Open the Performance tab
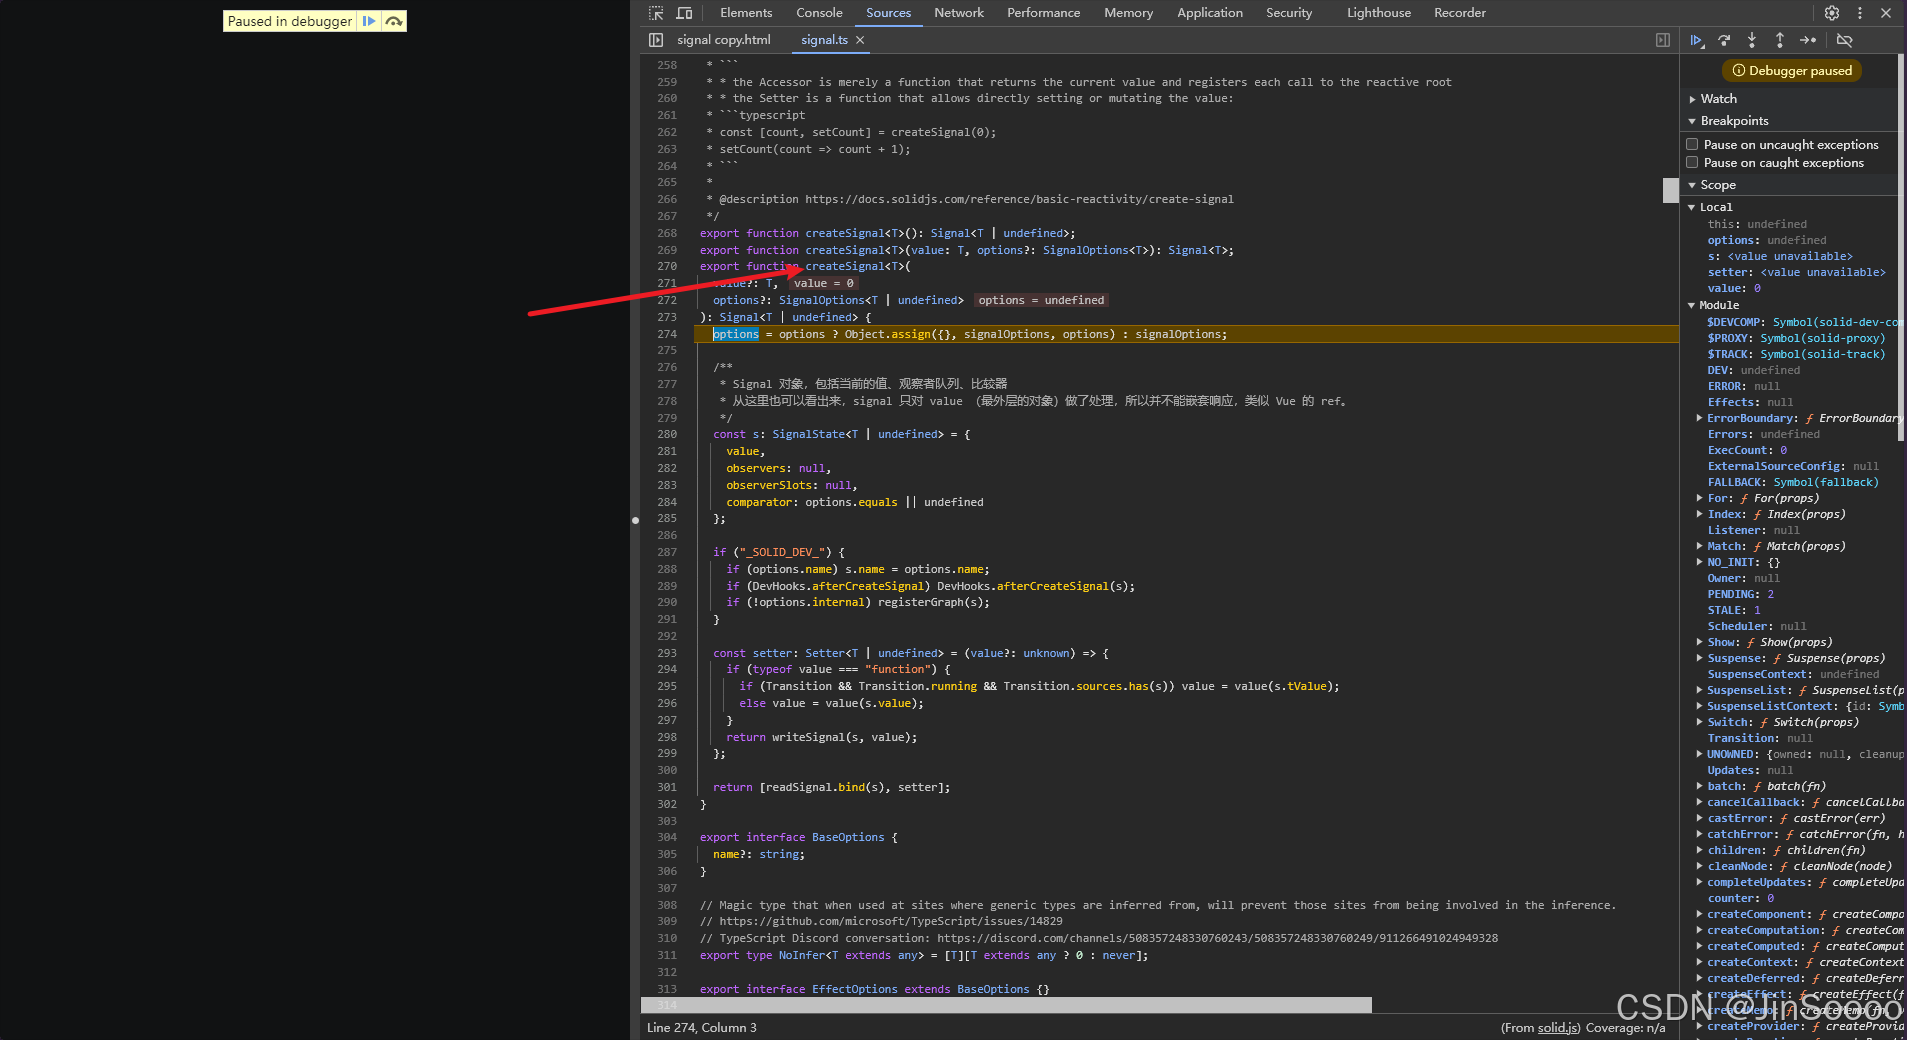This screenshot has width=1907, height=1040. 1043,13
